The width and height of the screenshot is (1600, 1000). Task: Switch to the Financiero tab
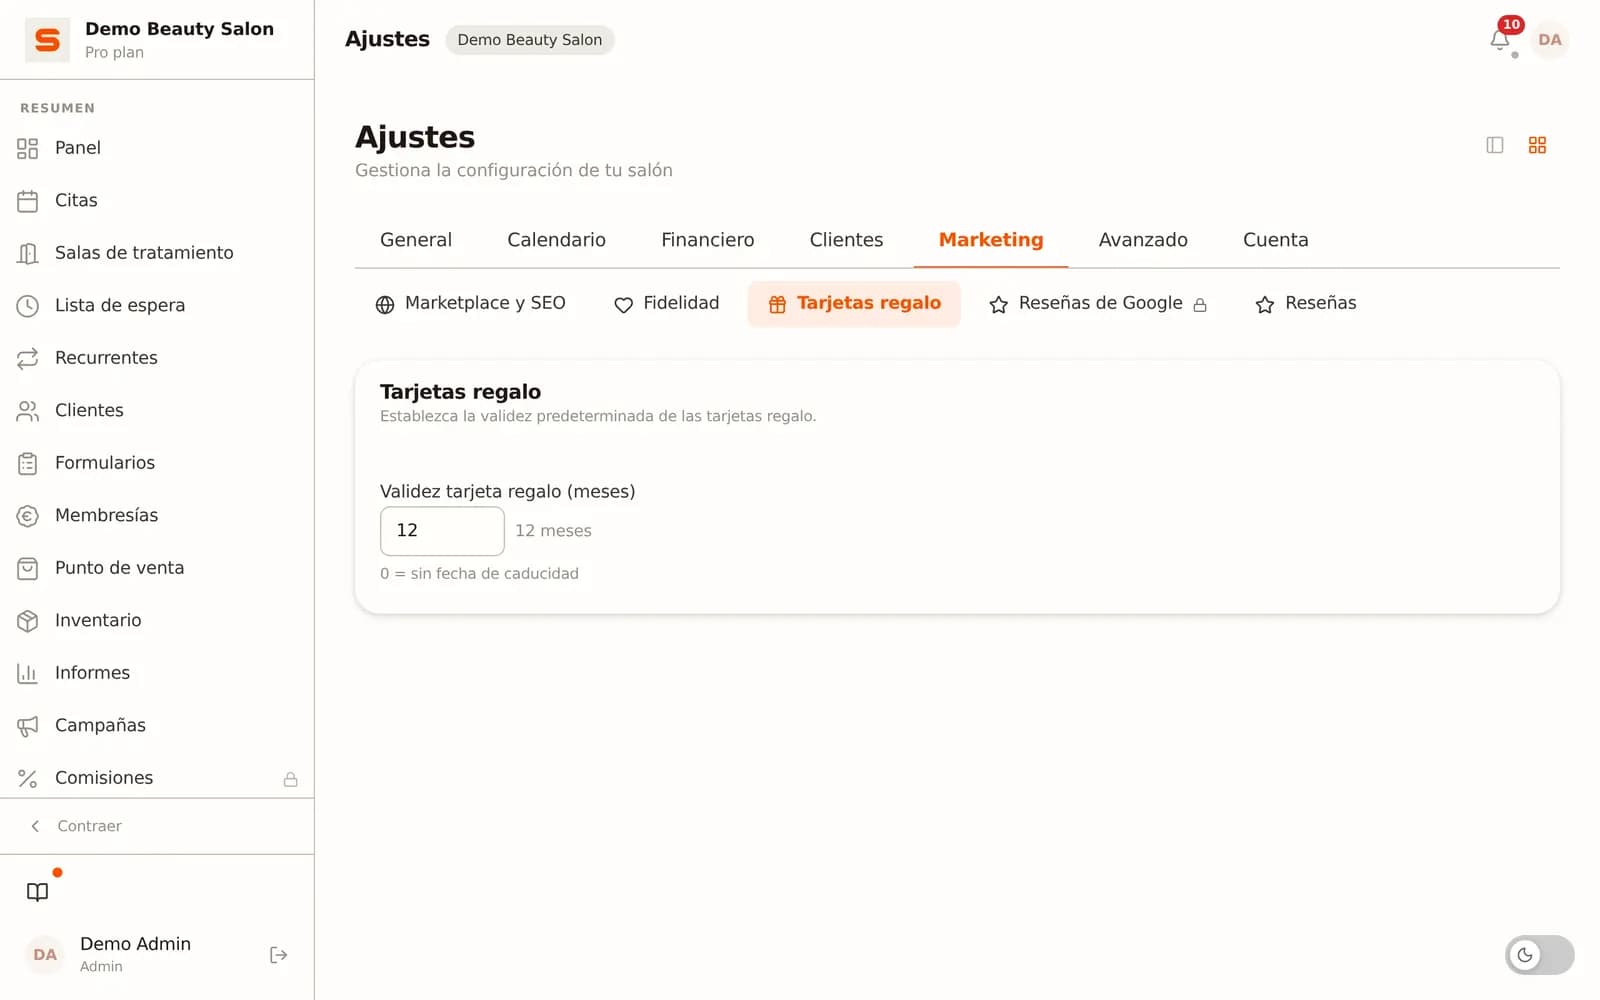707,240
